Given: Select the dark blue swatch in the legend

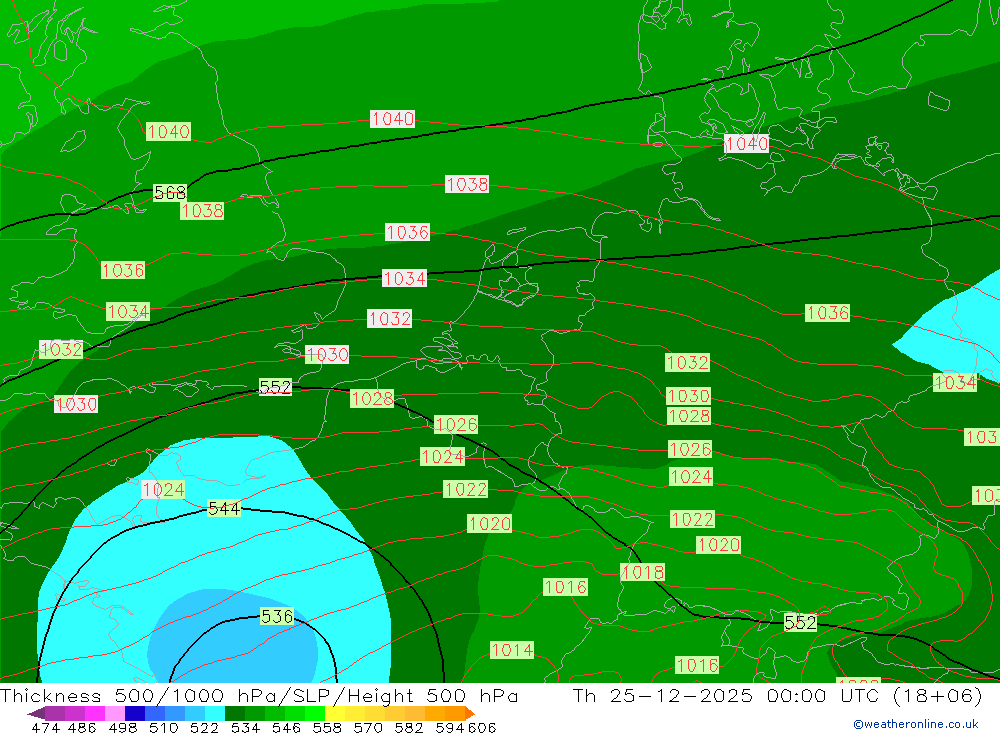Looking at the screenshot, I should 135,713.
